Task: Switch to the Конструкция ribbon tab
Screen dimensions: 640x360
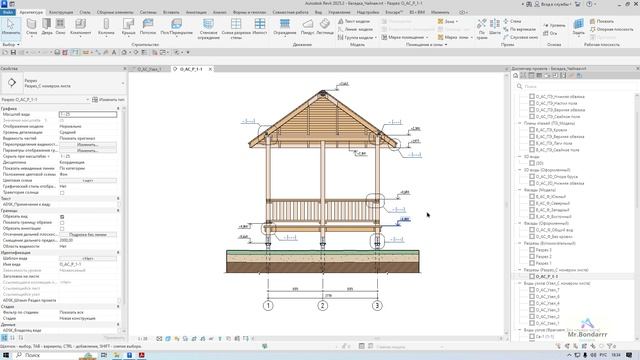Action: 61,12
